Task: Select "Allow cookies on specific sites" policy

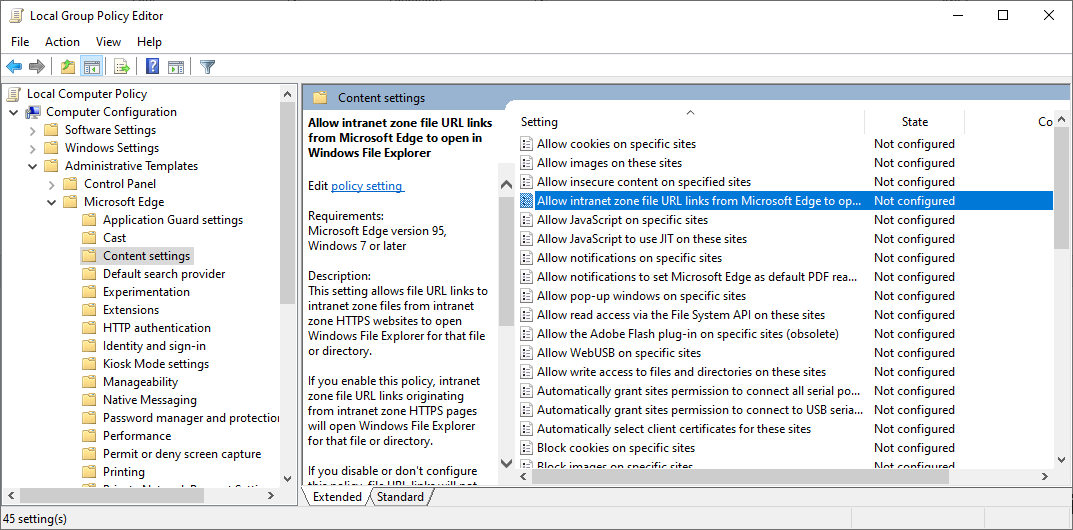Action: tap(616, 144)
